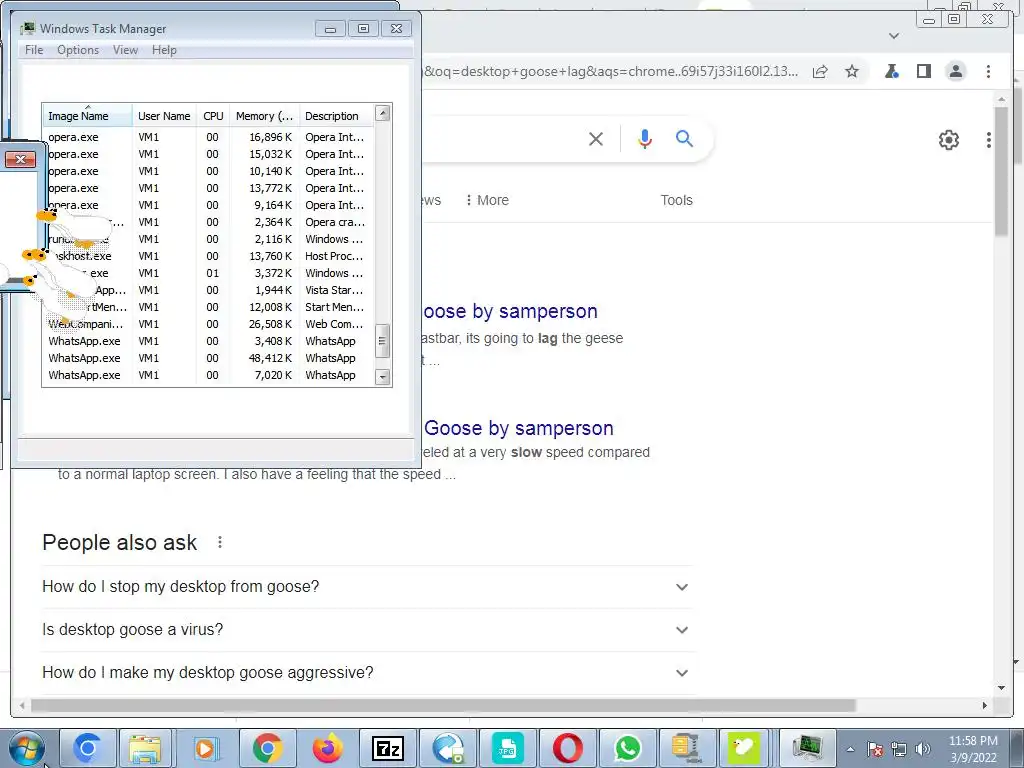Switch to Google Chrome in the taskbar
1024x768 pixels.
point(267,748)
